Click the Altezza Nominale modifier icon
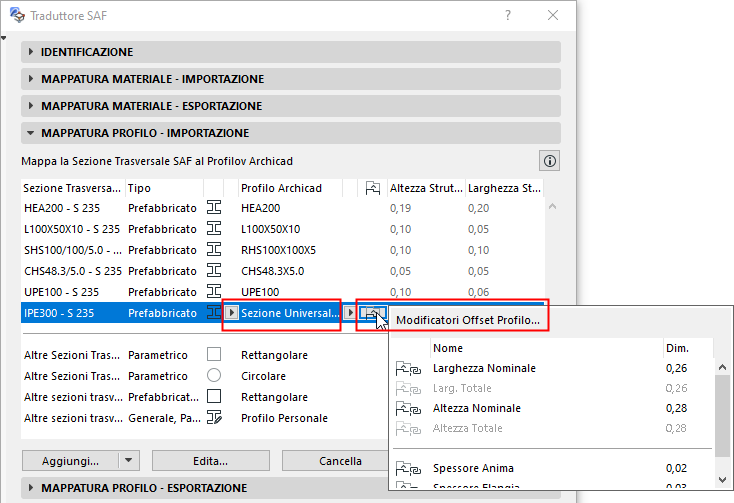Screen dimensions: 734x503 (x=408, y=408)
